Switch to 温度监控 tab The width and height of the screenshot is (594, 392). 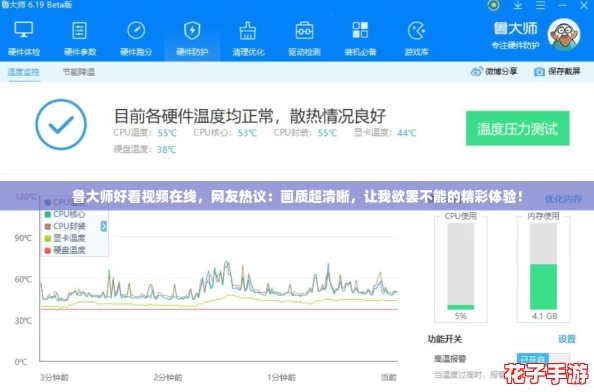23,72
